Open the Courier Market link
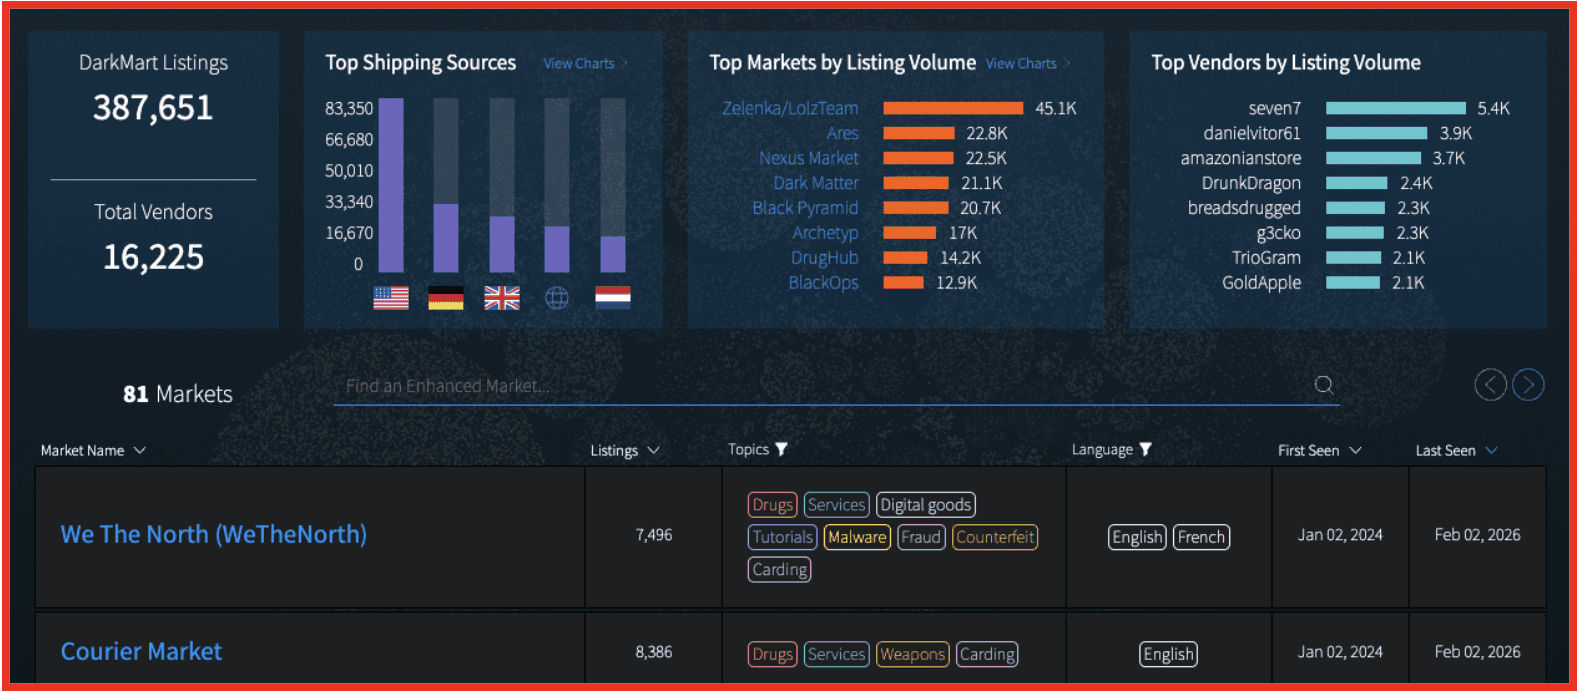This screenshot has width=1578, height=692. (x=141, y=652)
